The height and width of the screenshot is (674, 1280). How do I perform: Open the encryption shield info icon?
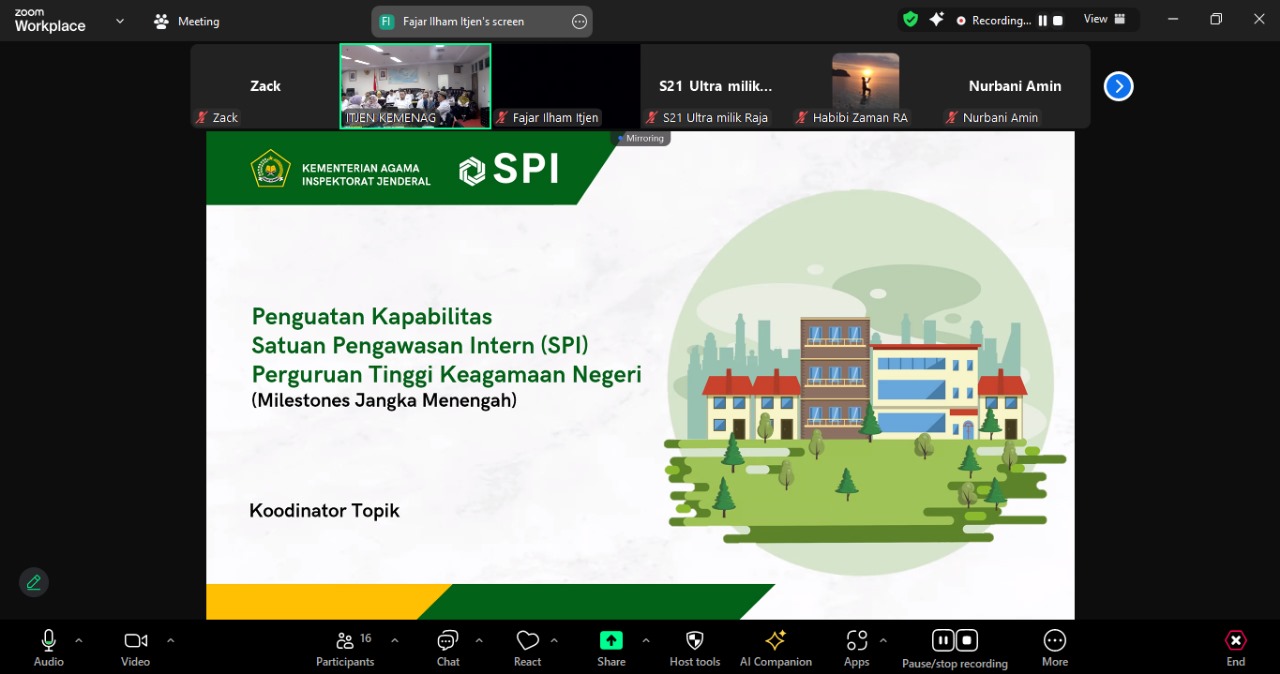[x=910, y=19]
